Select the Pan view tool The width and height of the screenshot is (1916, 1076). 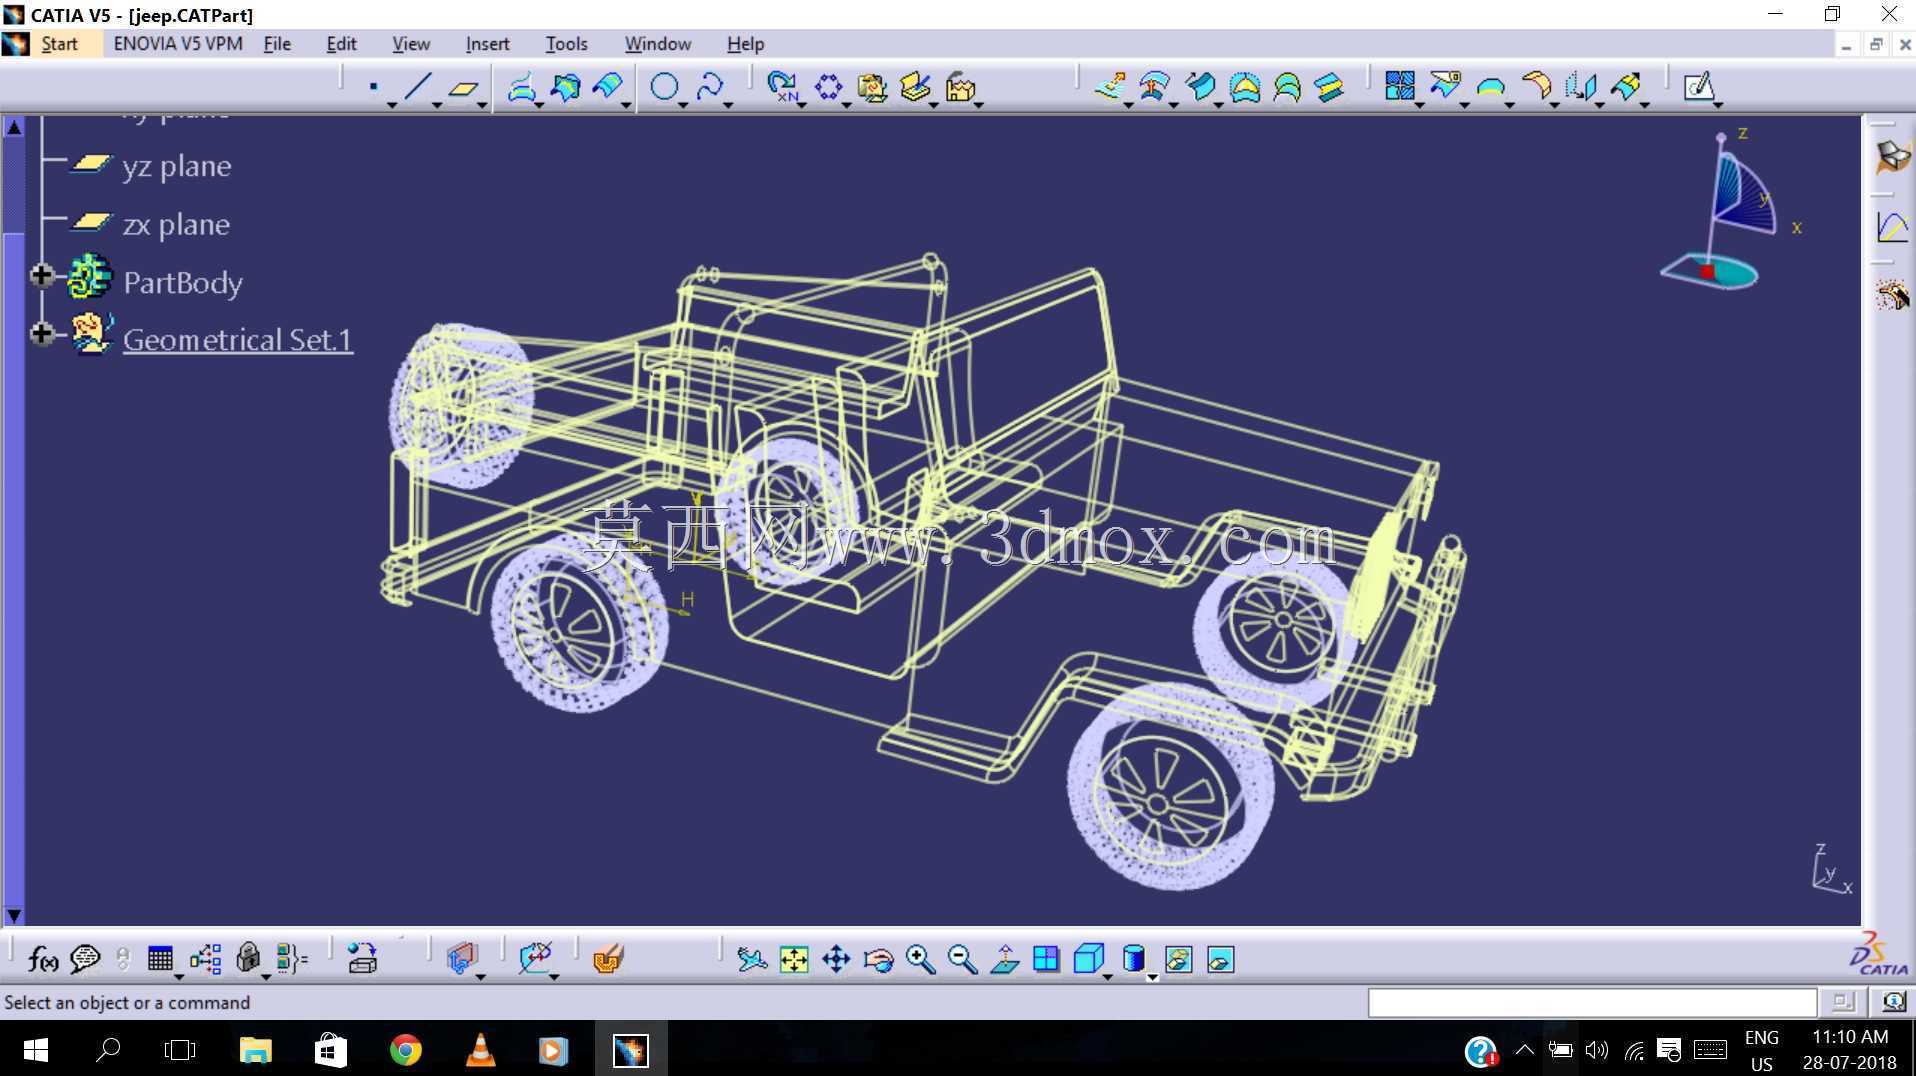click(836, 960)
